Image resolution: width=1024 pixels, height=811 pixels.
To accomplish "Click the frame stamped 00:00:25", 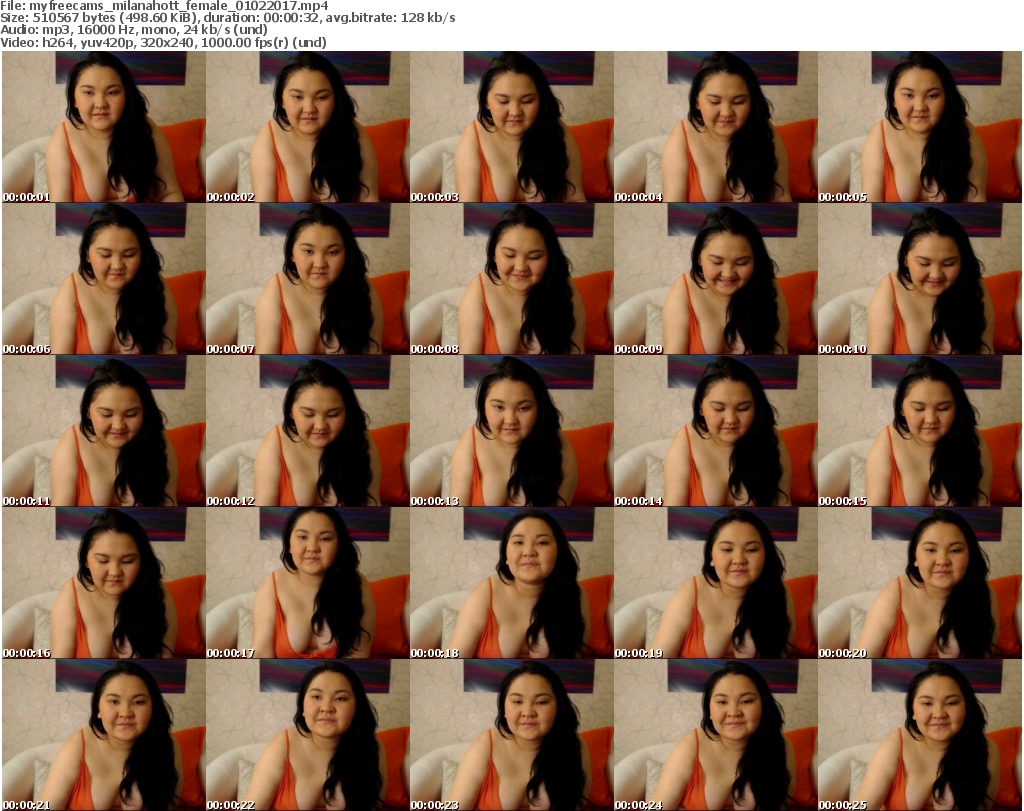I will (x=920, y=735).
